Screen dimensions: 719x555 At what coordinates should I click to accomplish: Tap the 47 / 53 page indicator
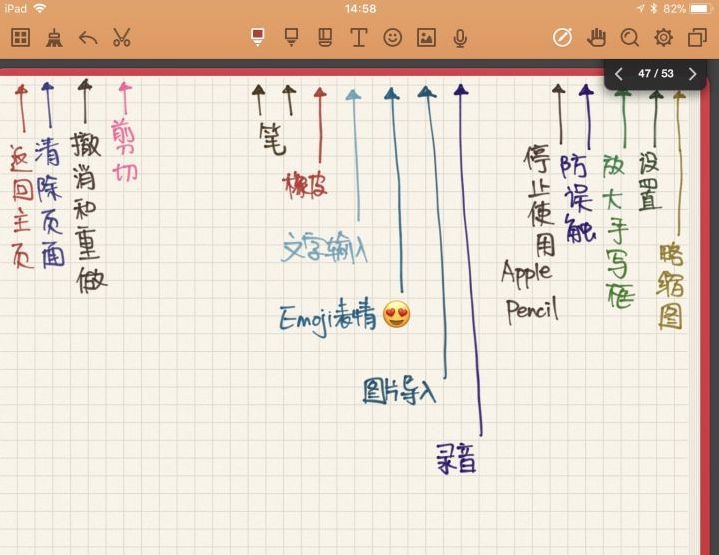pos(656,73)
